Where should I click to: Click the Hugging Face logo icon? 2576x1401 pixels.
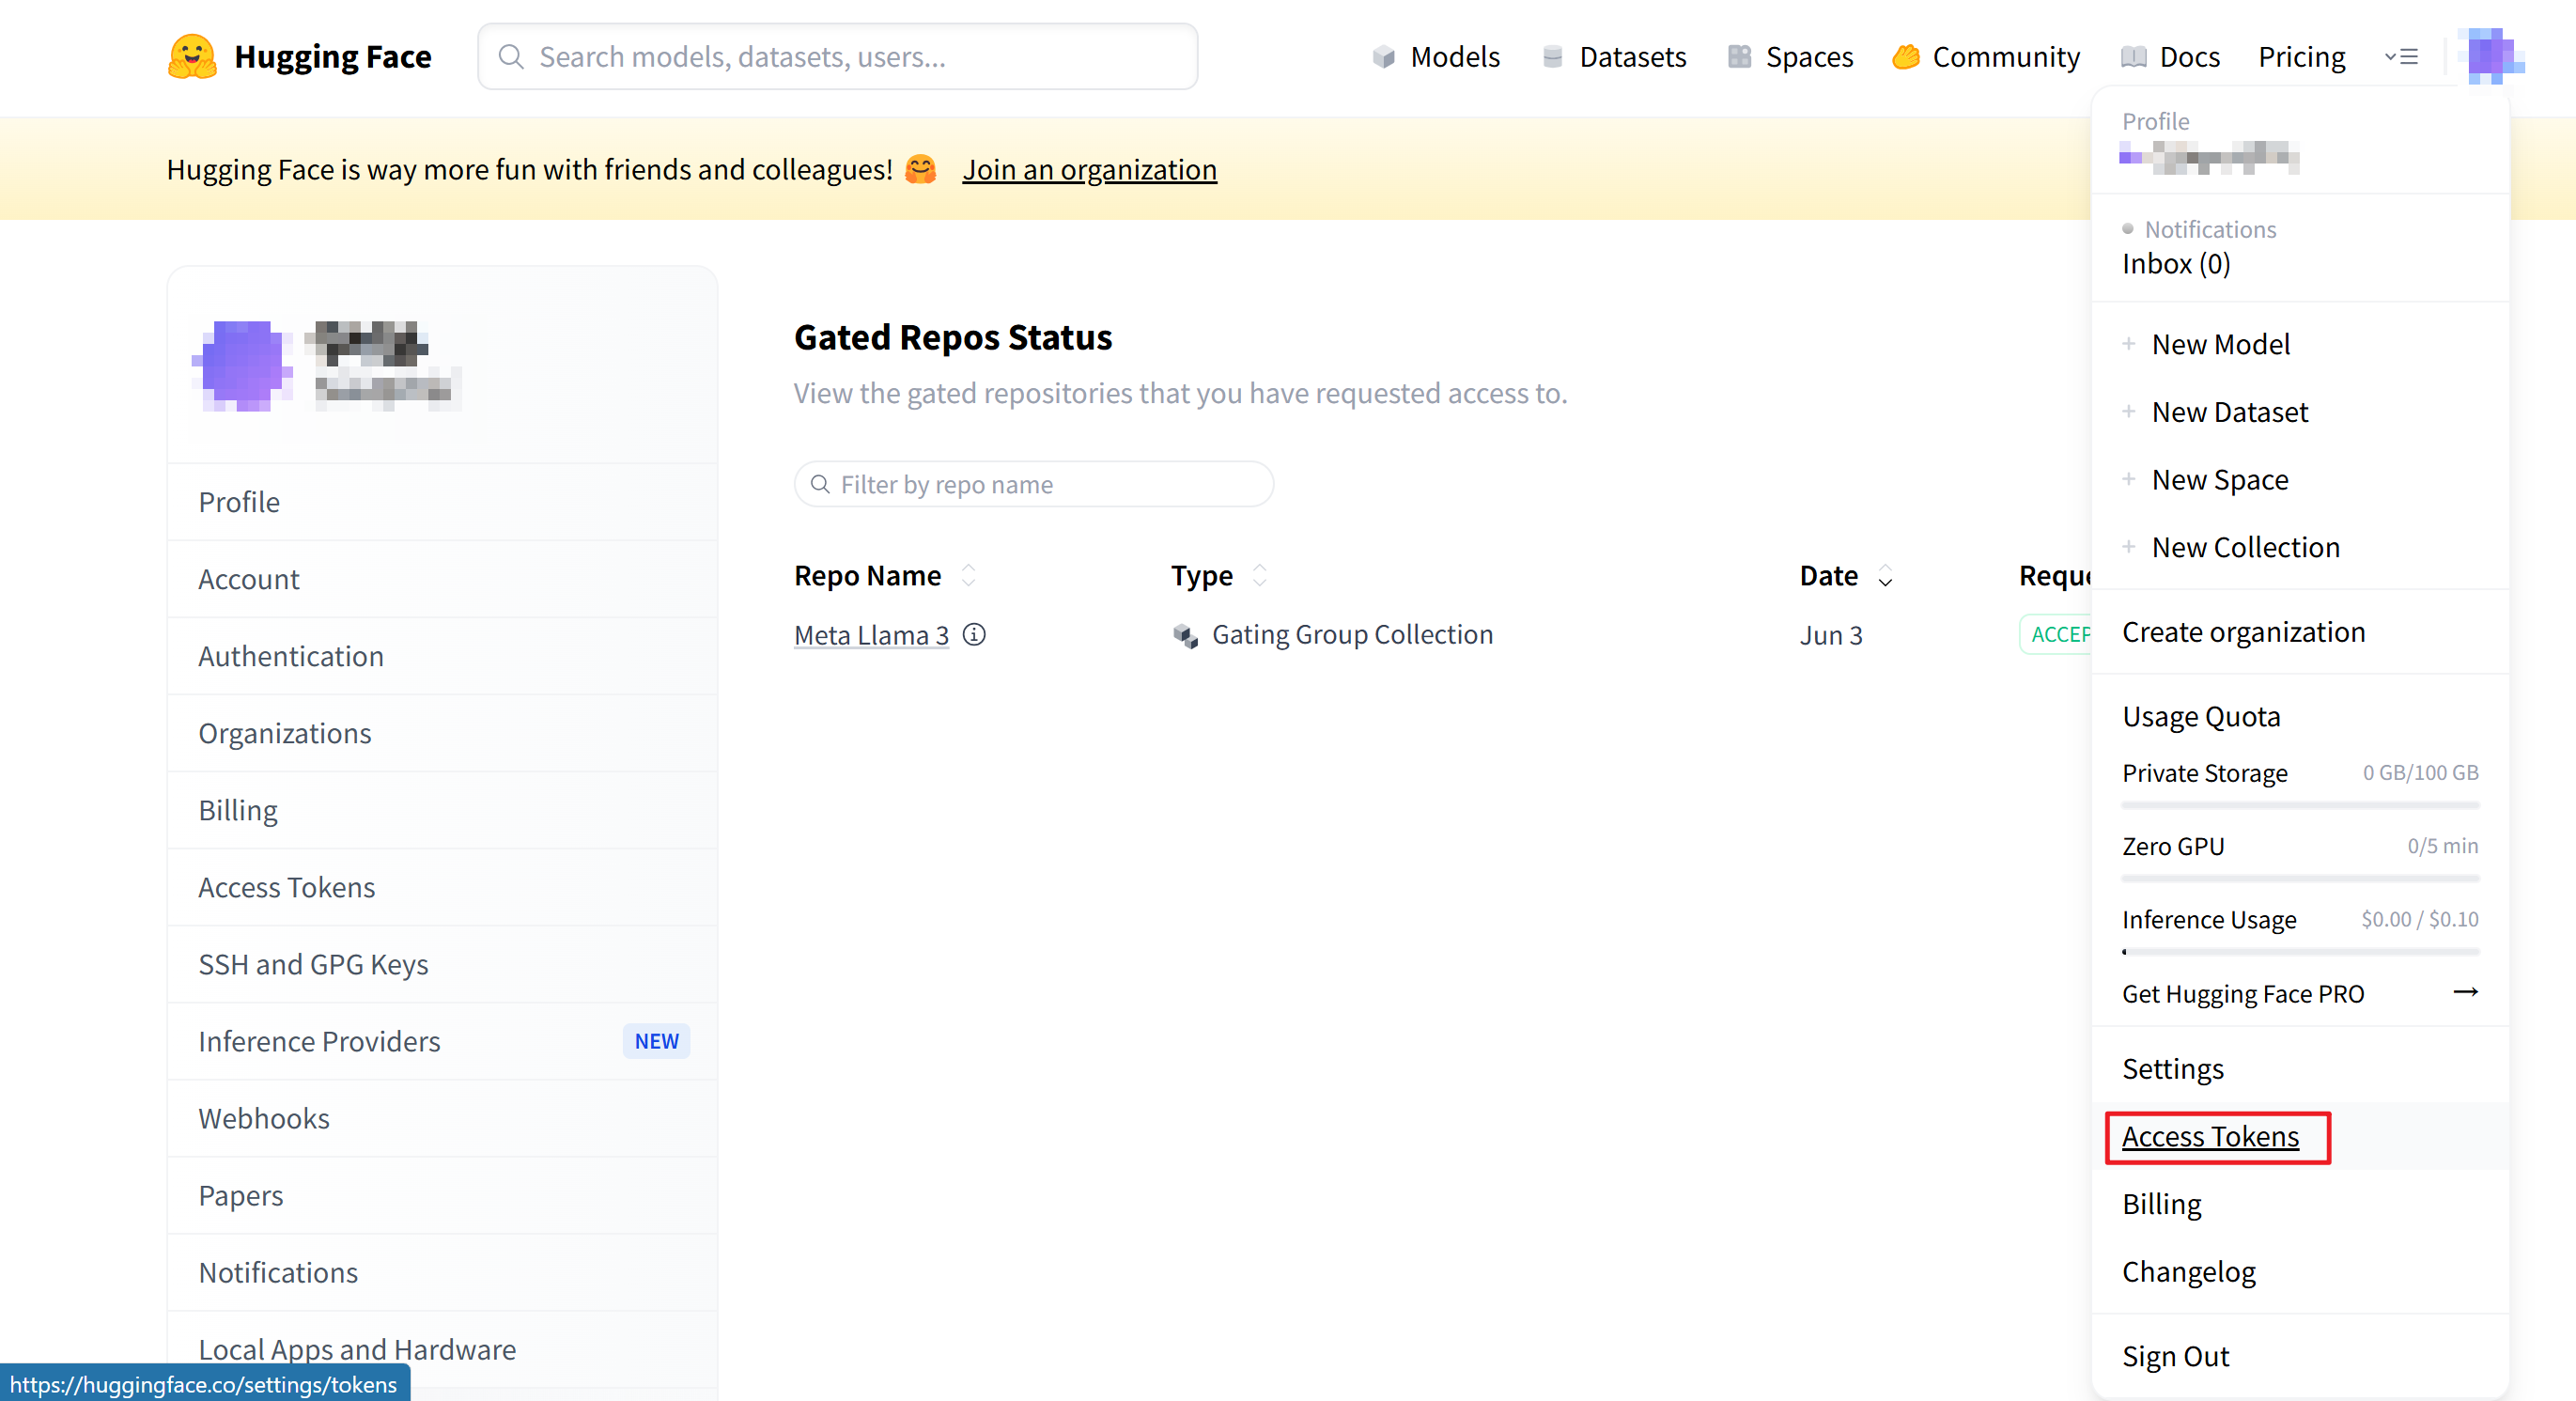[x=192, y=56]
